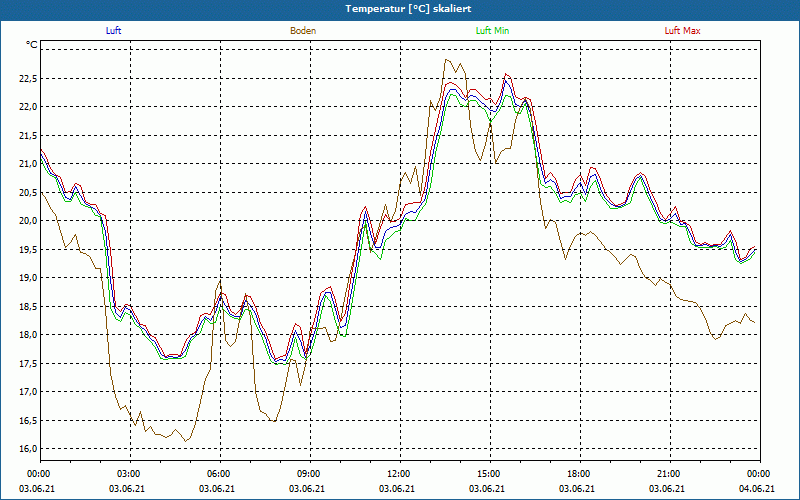This screenshot has height=500, width=800.
Task: Click the 18,5 y-axis value
Action: pos(28,307)
